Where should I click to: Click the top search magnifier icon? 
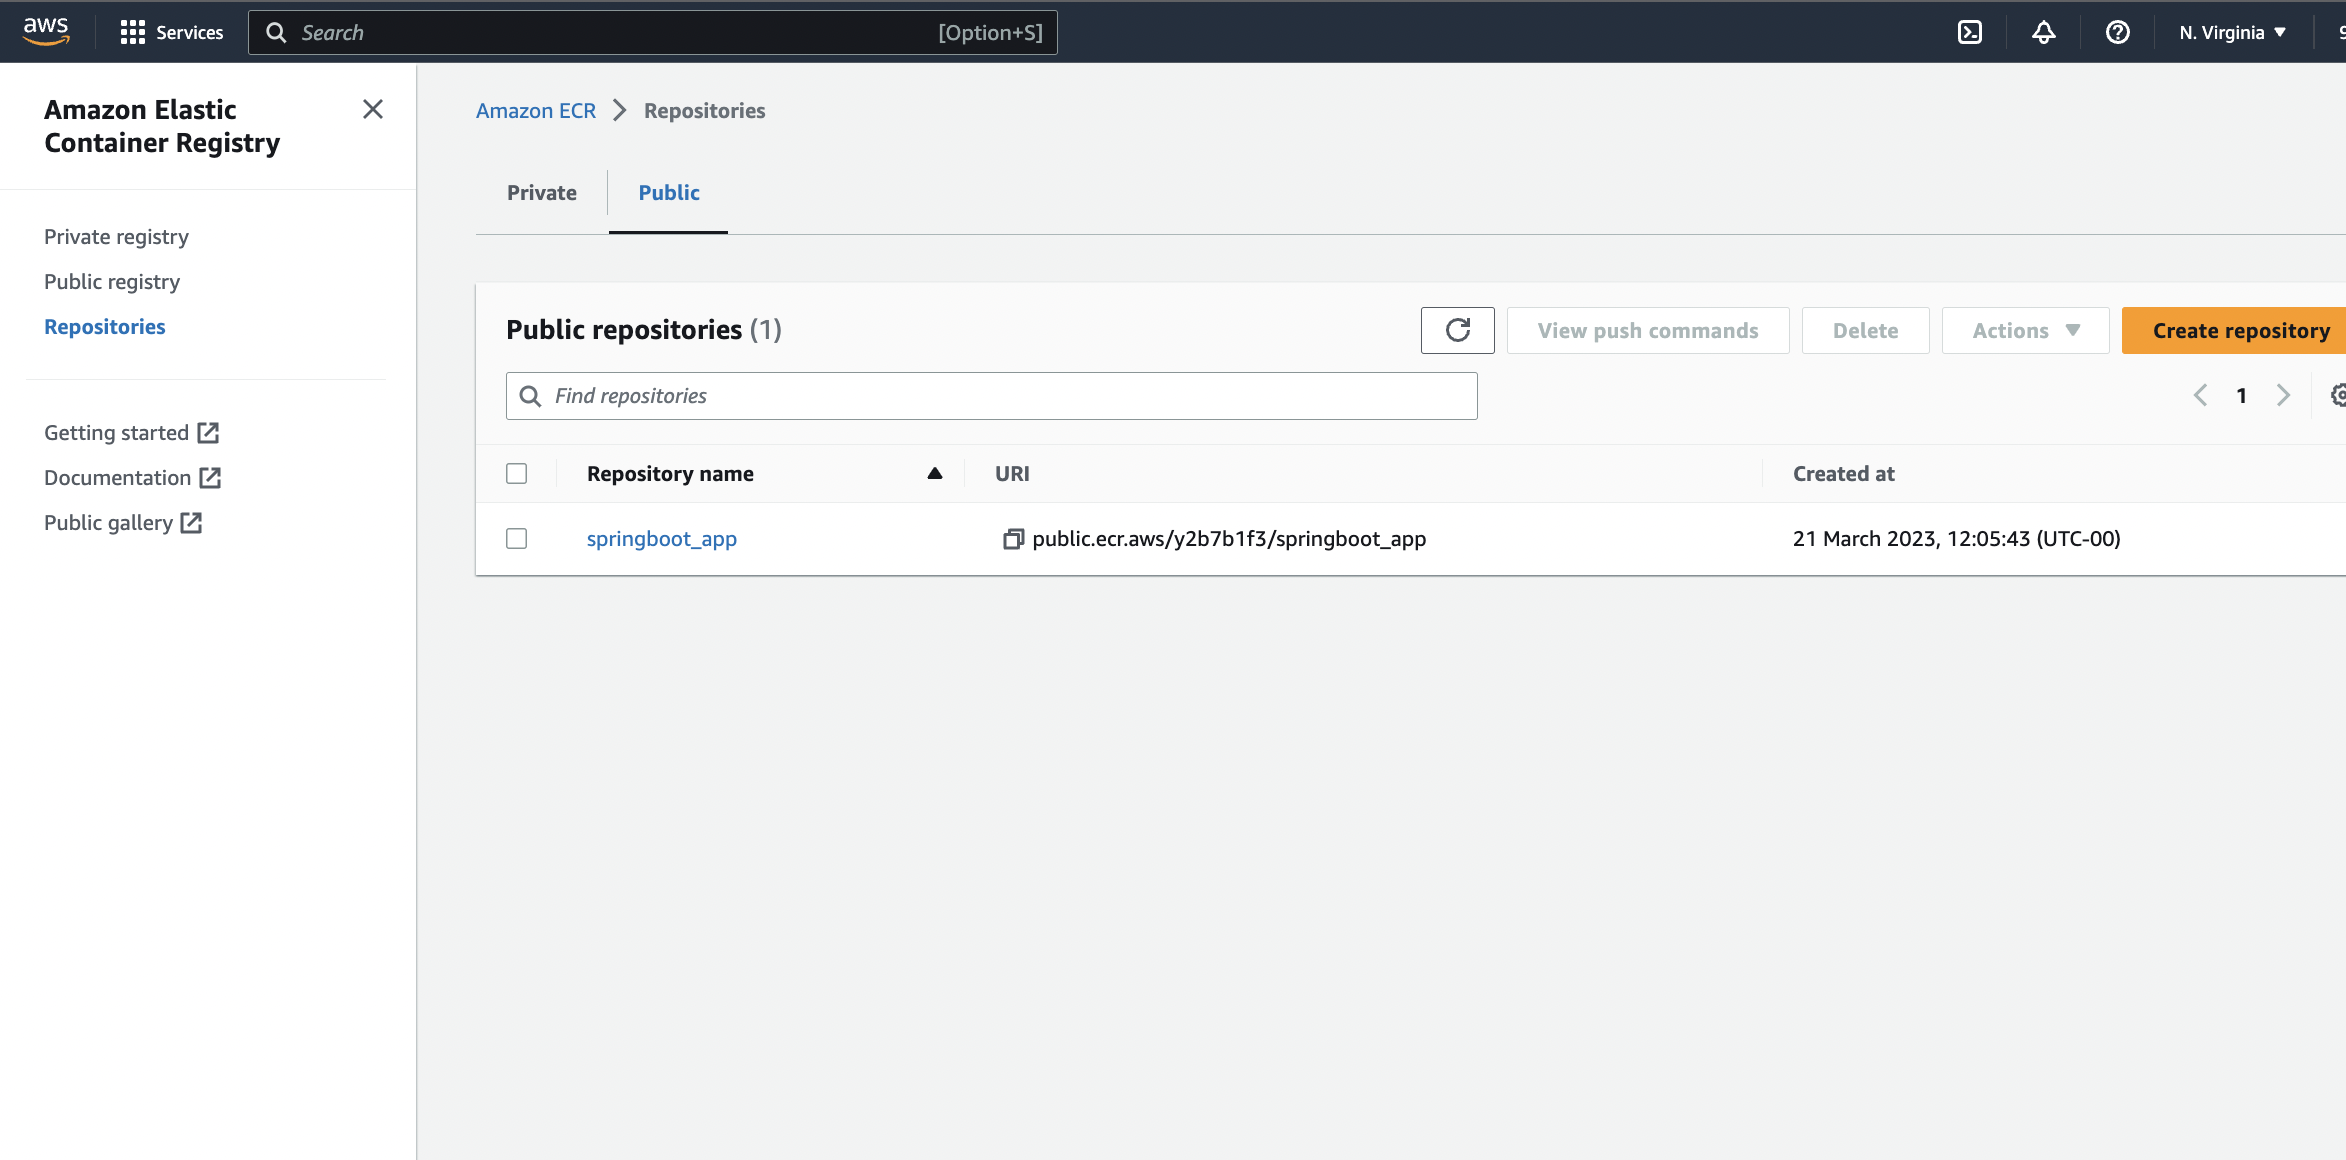[x=276, y=33]
